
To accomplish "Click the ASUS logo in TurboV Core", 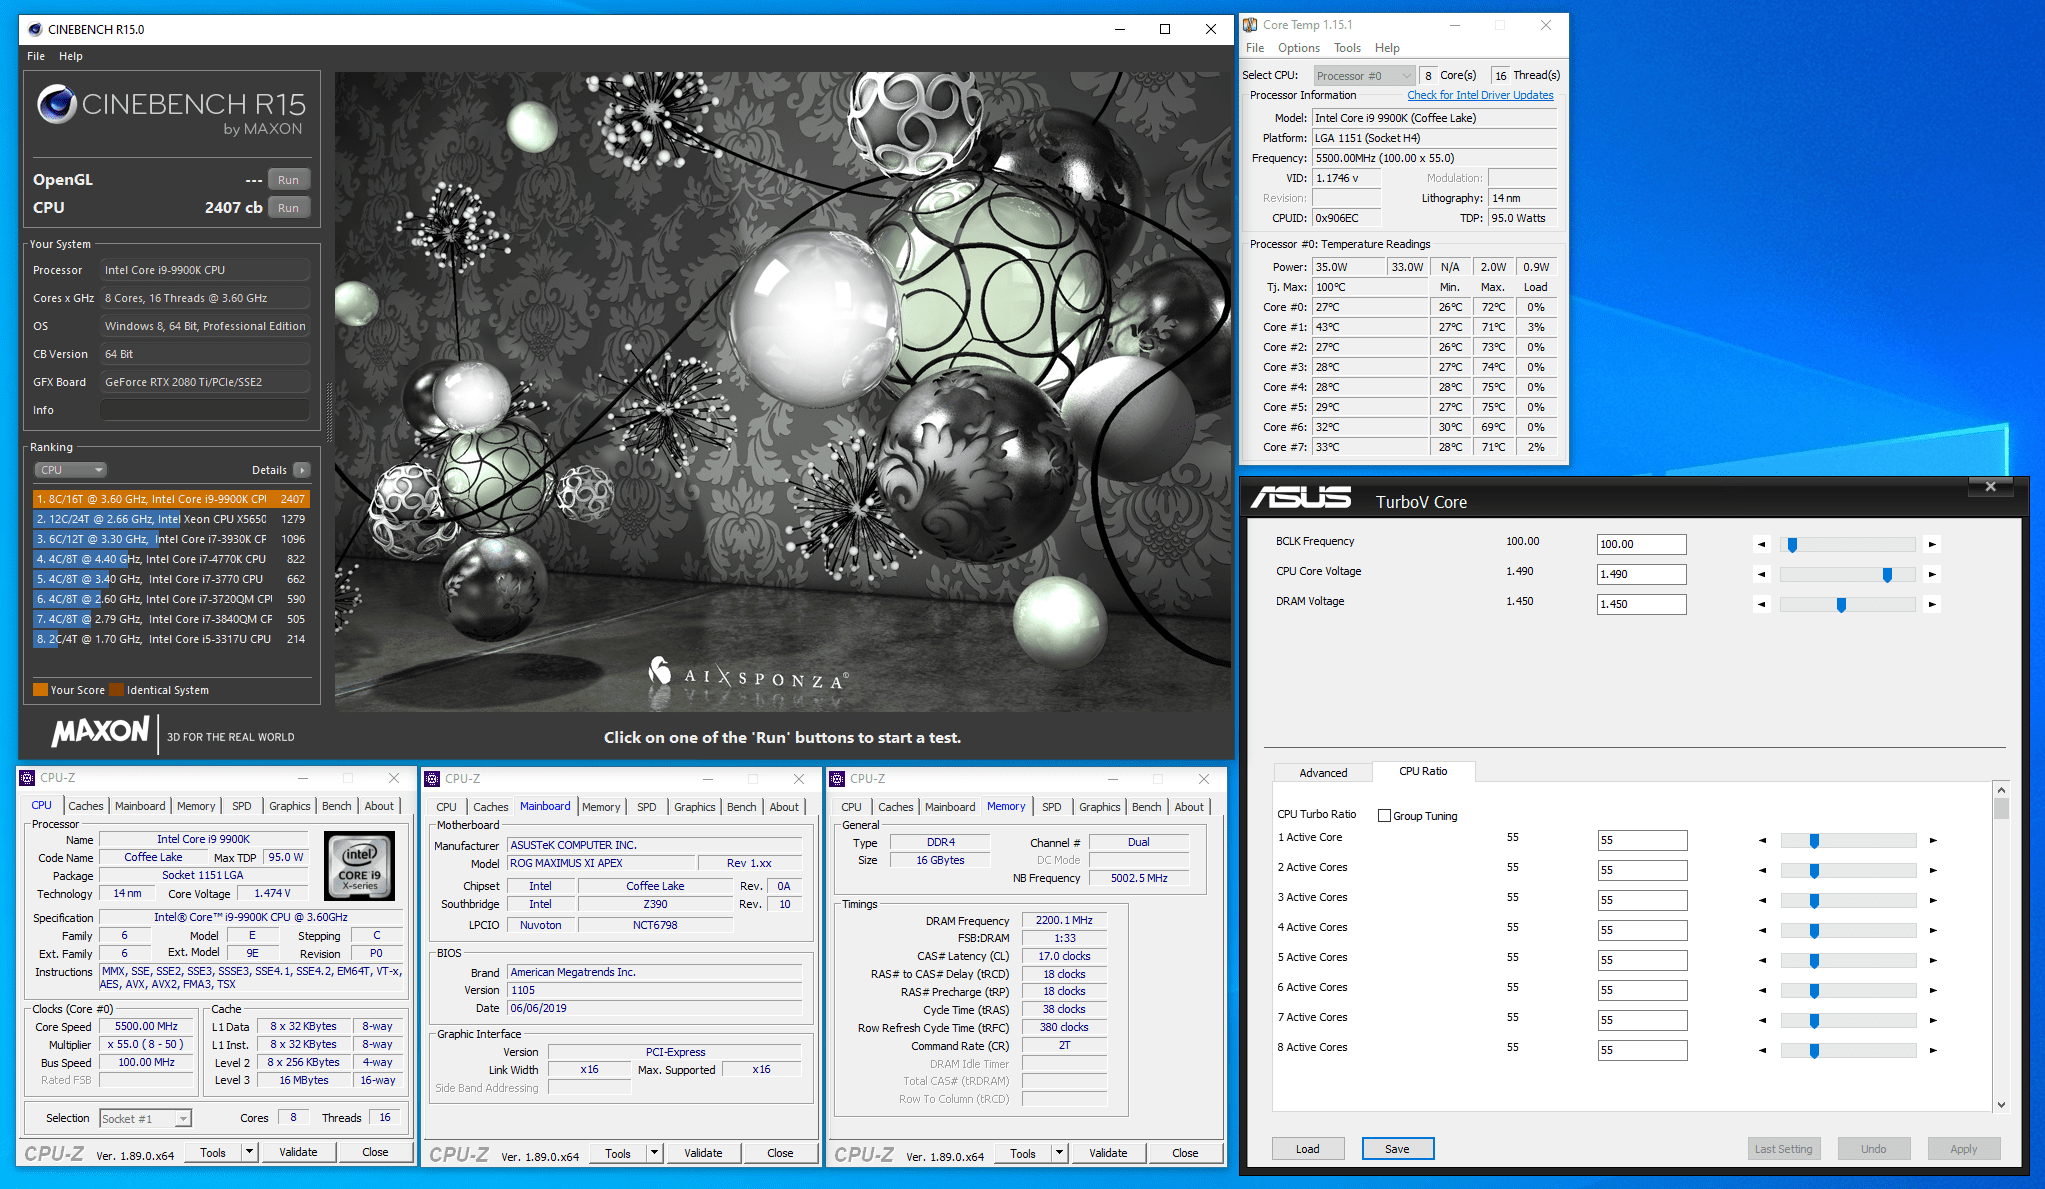I will 1300,497.
